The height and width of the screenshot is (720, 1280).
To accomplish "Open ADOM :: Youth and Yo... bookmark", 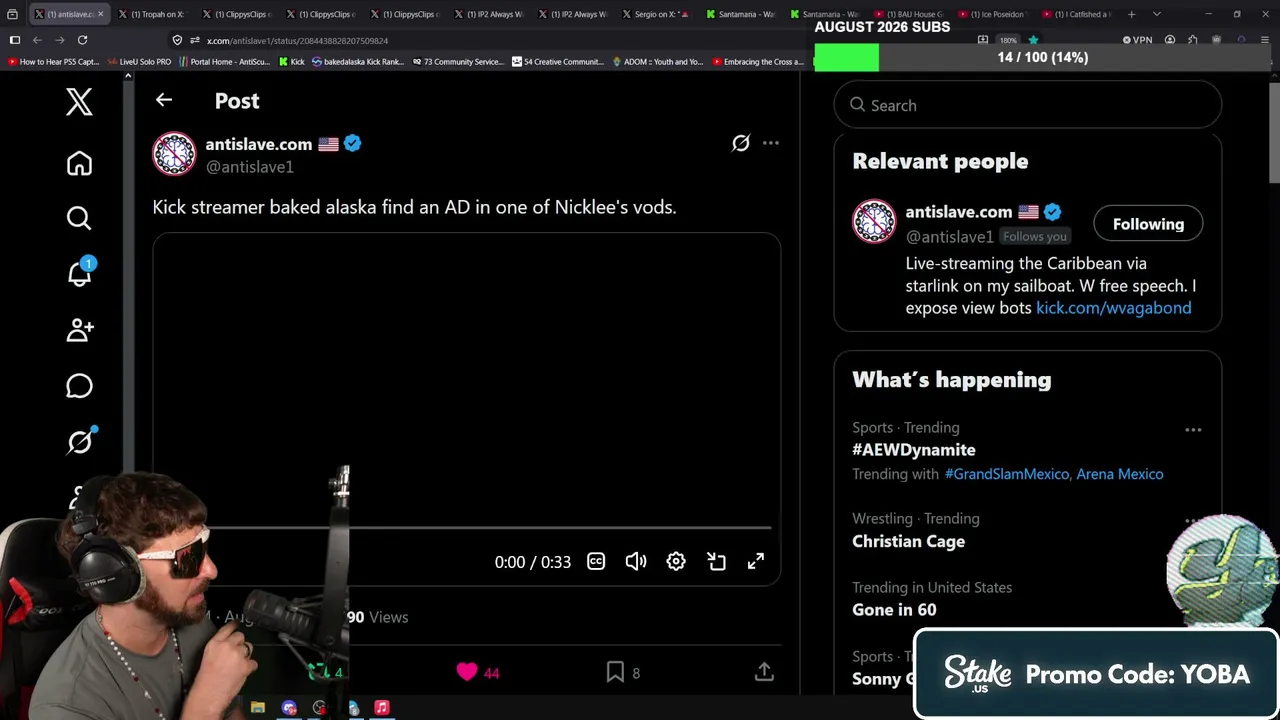I will point(657,62).
